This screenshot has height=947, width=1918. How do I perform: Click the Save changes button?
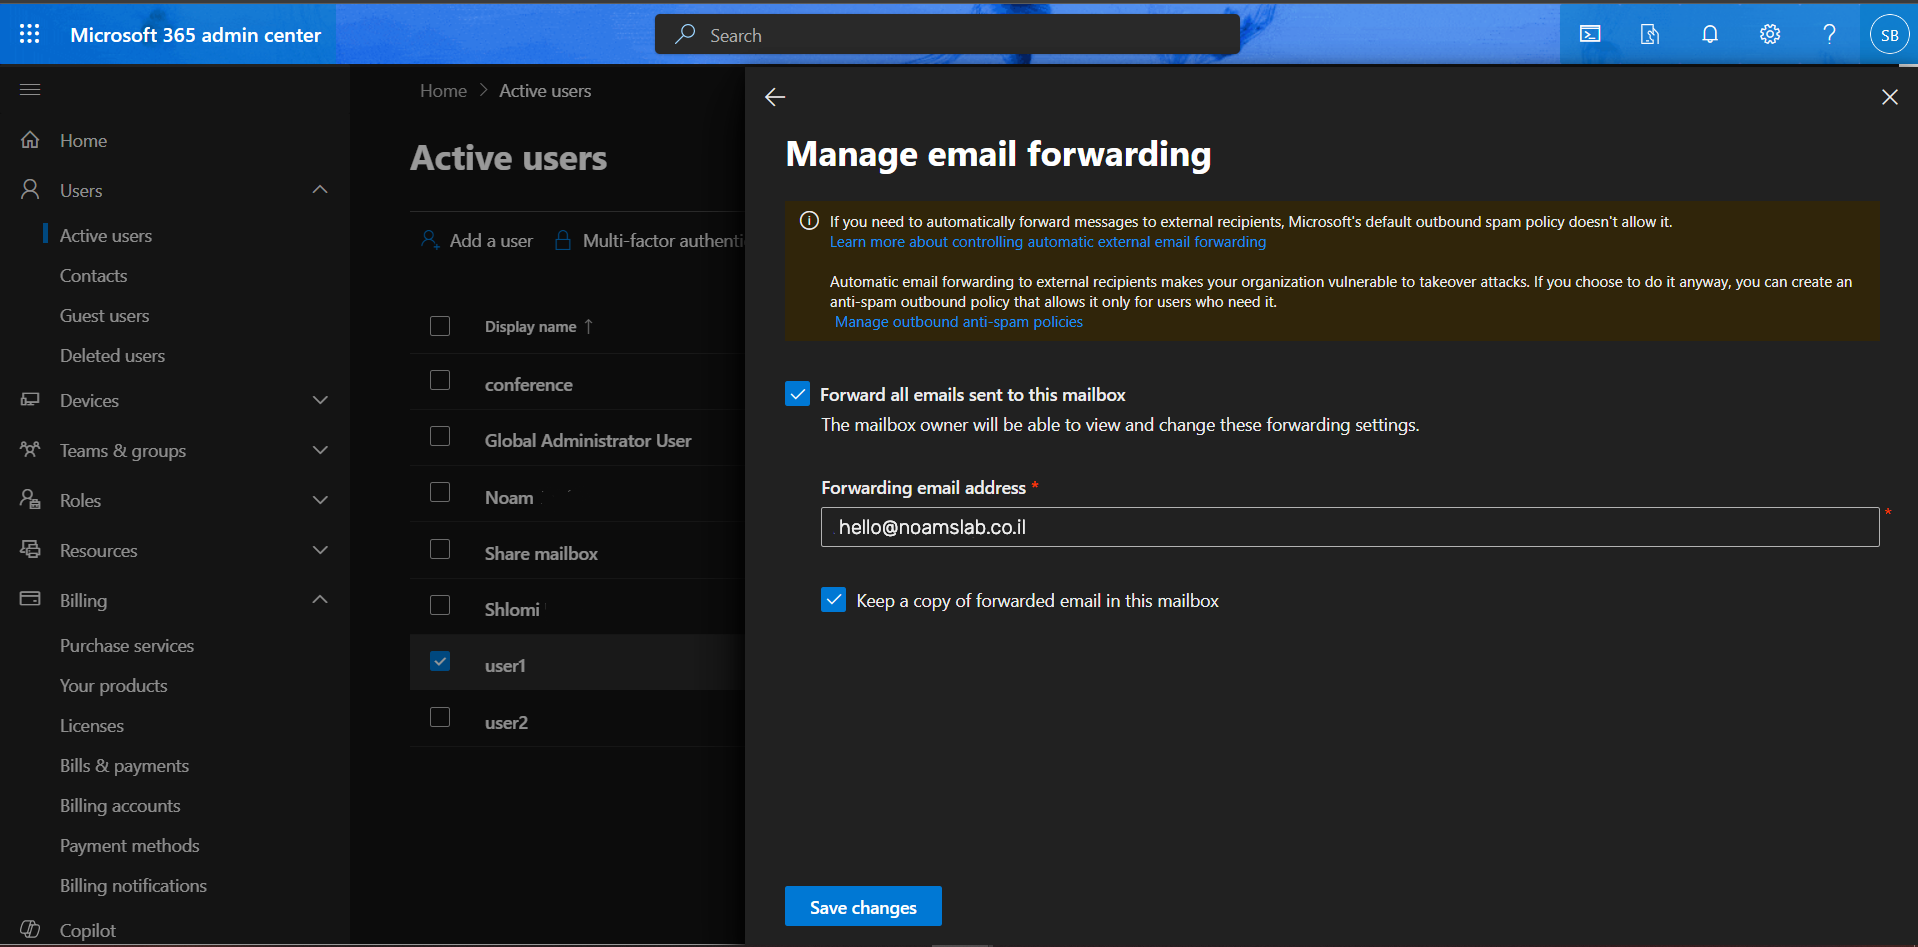click(863, 906)
